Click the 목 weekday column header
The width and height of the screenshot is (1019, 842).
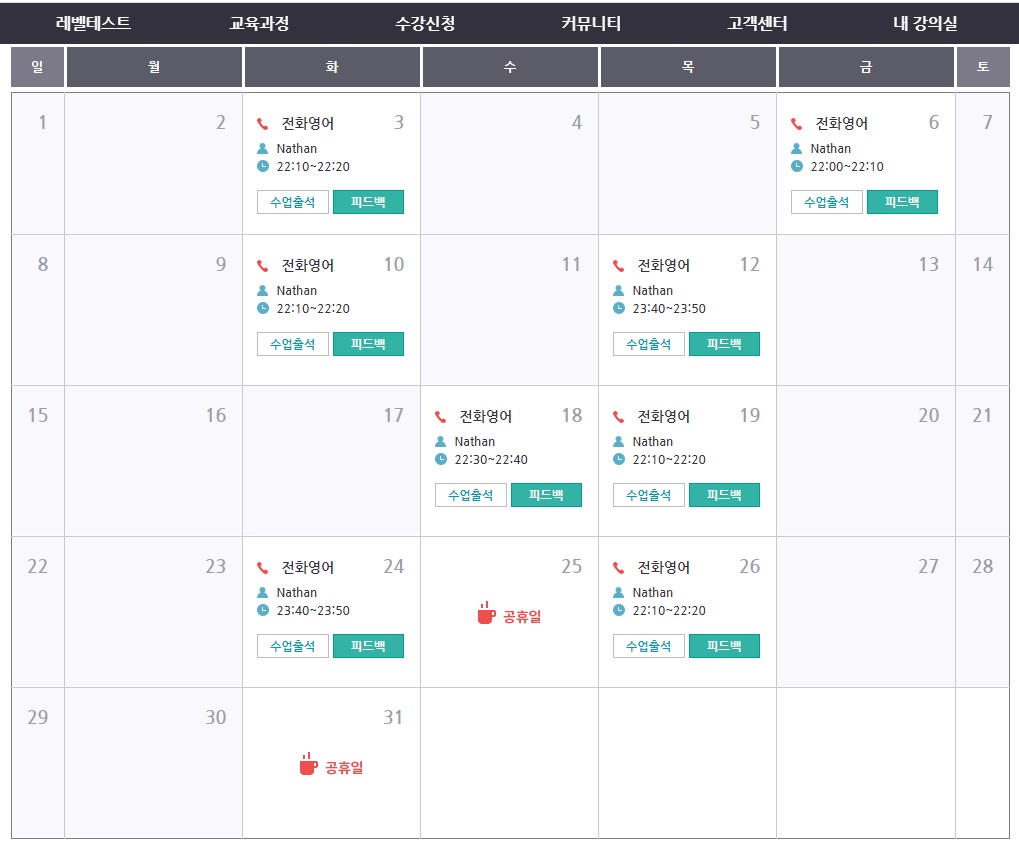click(688, 67)
